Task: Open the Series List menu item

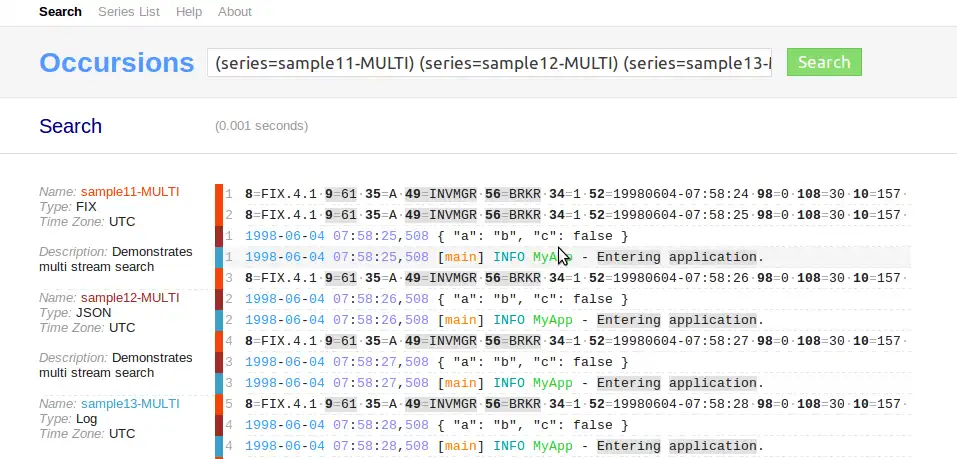Action: (129, 12)
